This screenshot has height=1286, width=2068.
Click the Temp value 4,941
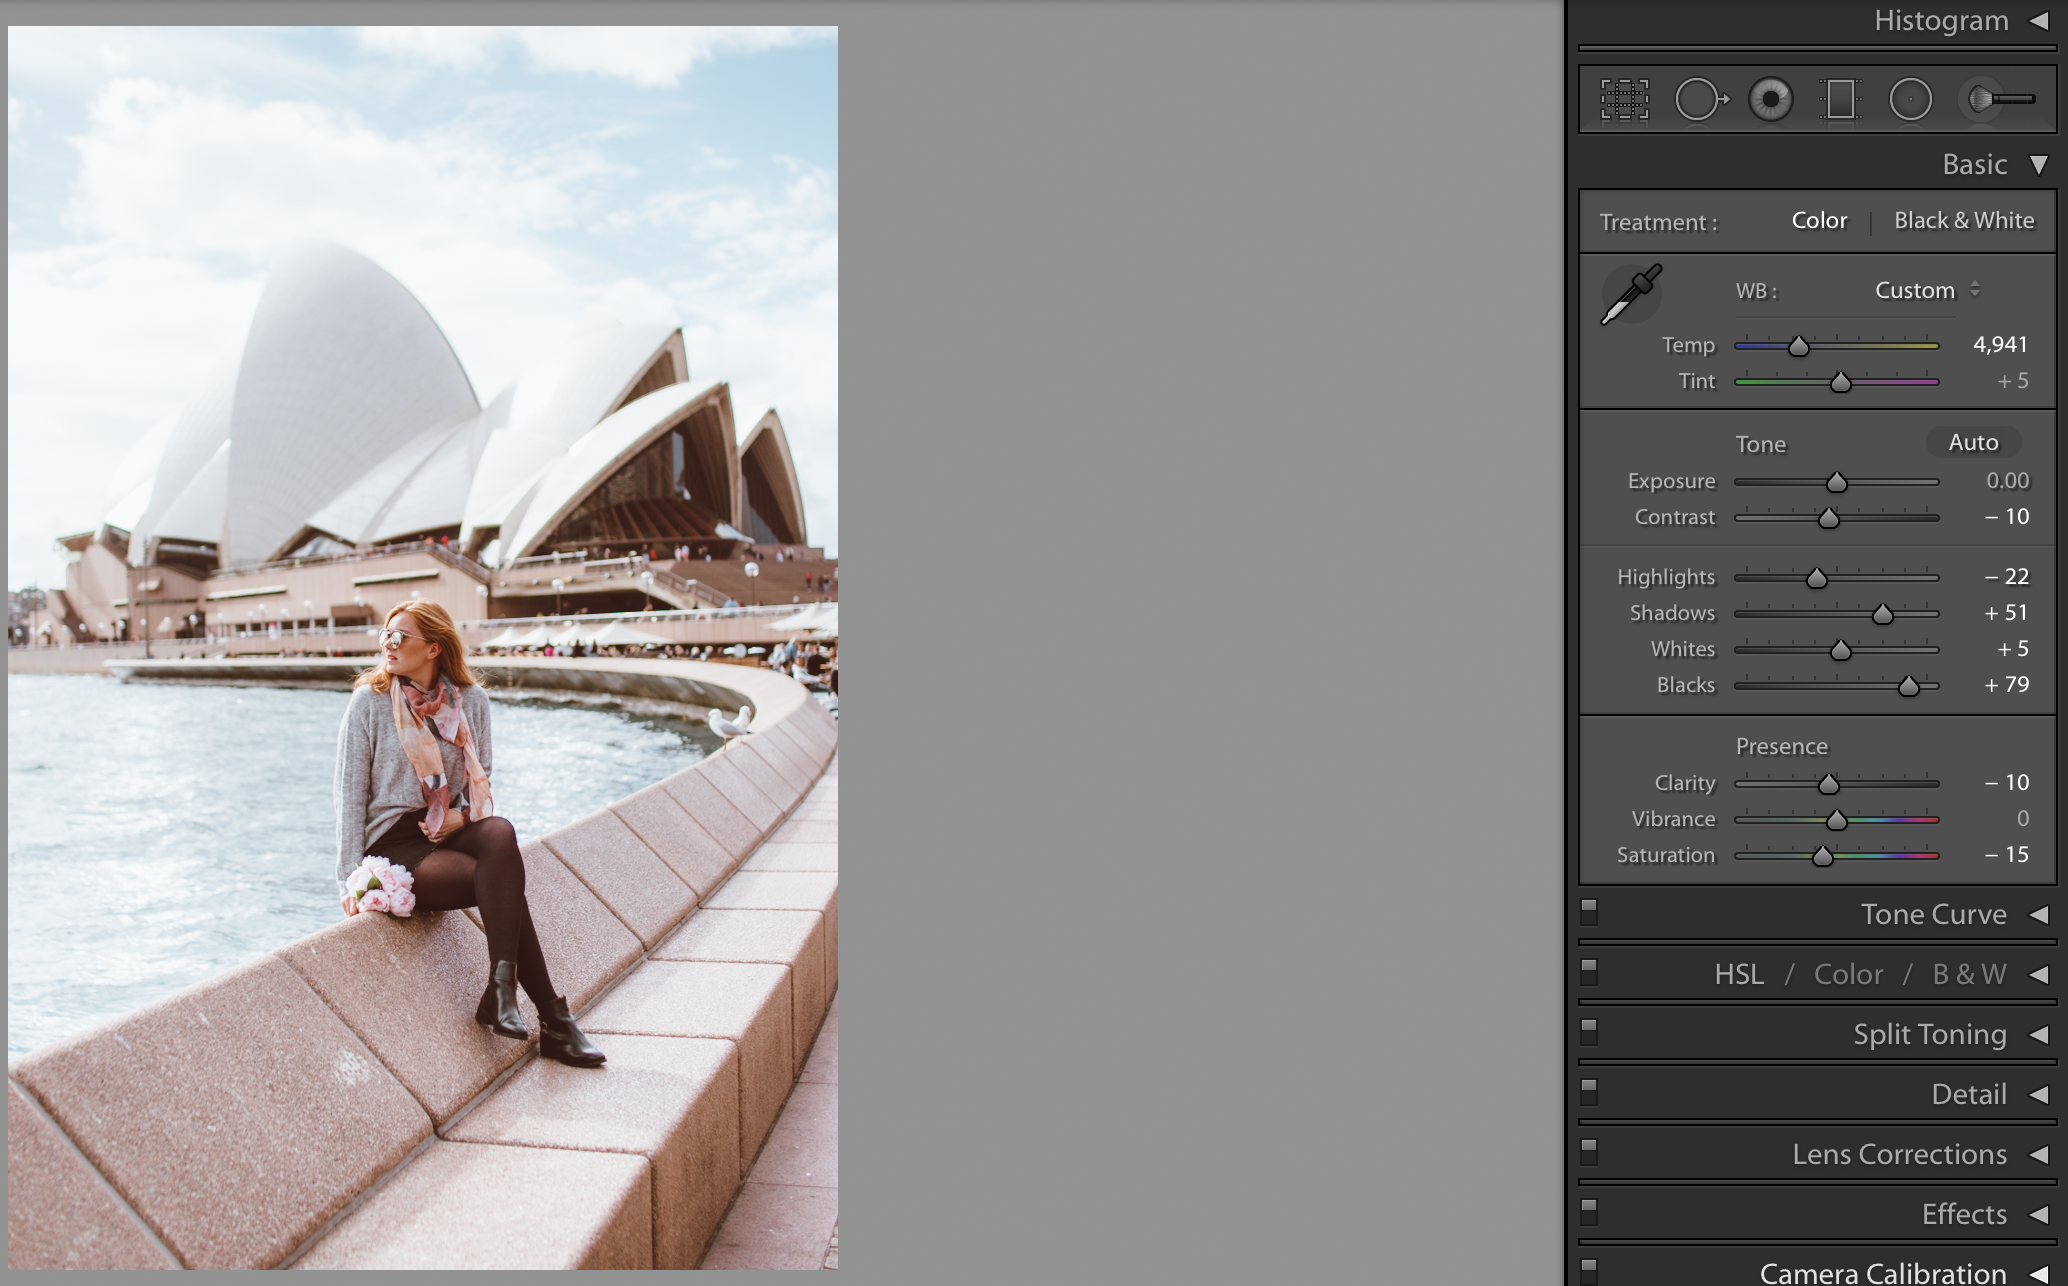click(x=2000, y=345)
